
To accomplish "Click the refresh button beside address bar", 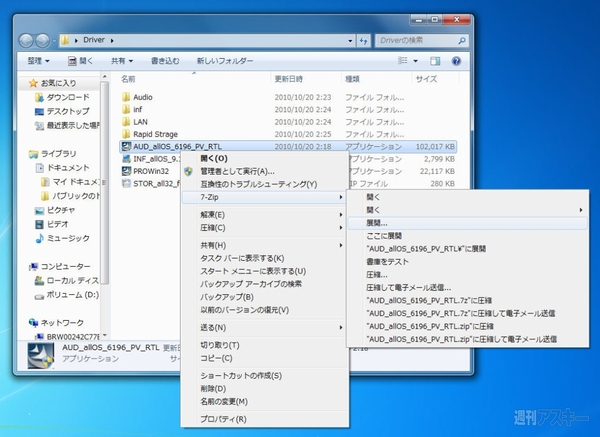I will [x=364, y=41].
